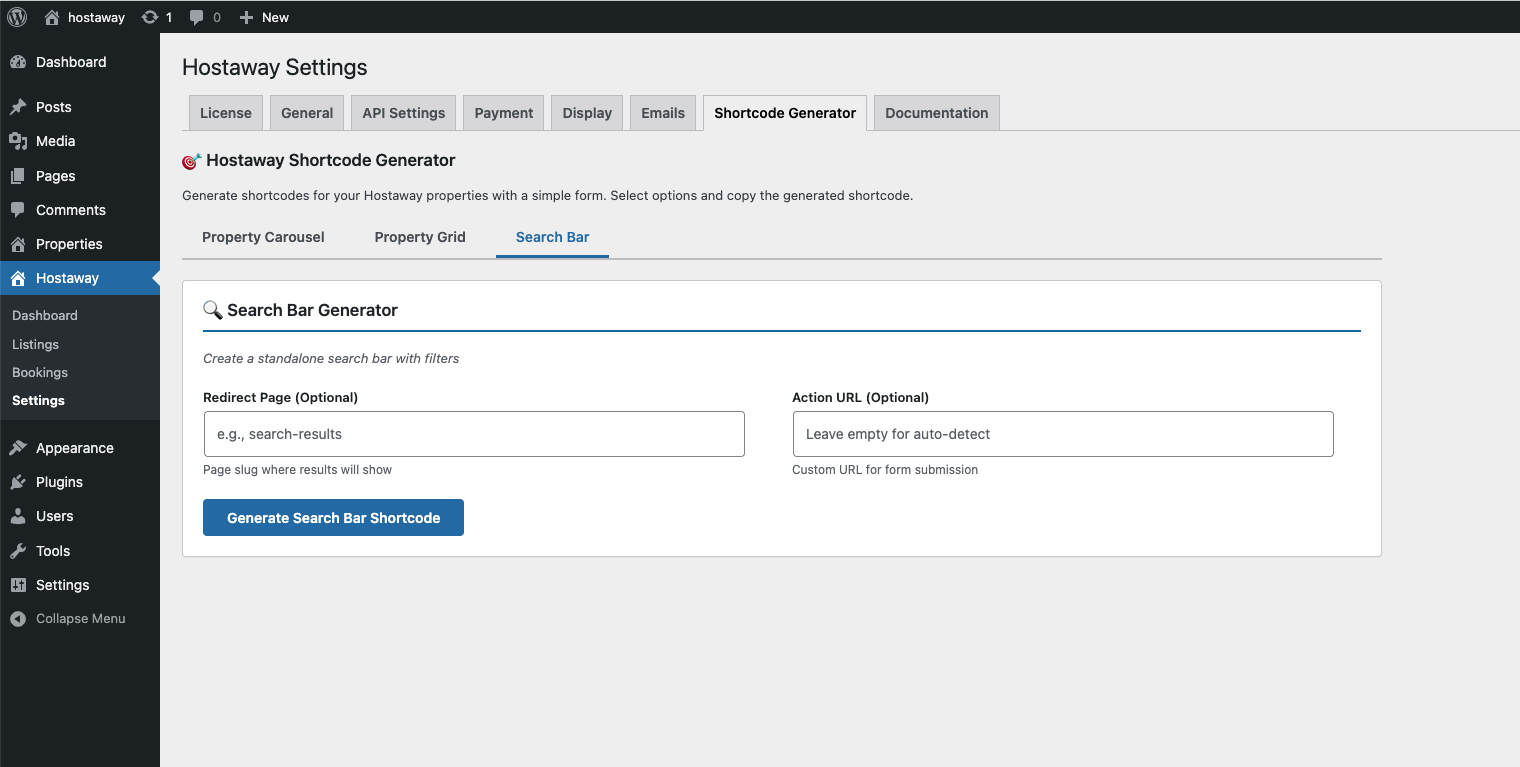Click the Plugins plug icon in sidebar
The image size is (1520, 767).
pyautogui.click(x=20, y=482)
